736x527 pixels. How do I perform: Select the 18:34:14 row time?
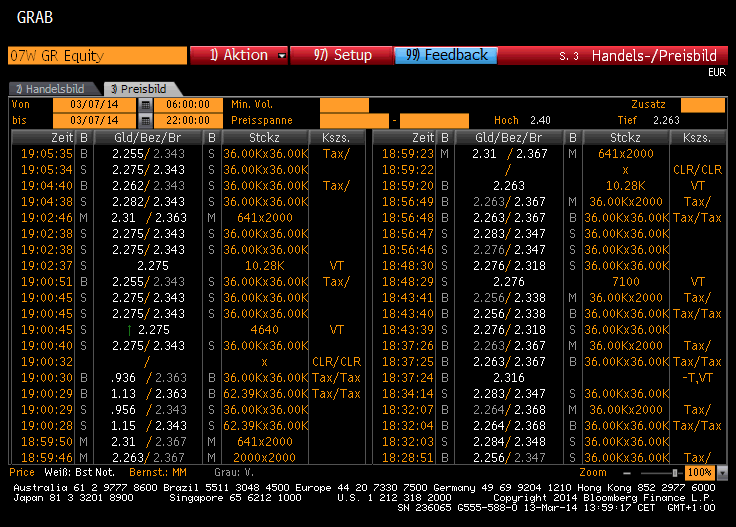click(408, 394)
